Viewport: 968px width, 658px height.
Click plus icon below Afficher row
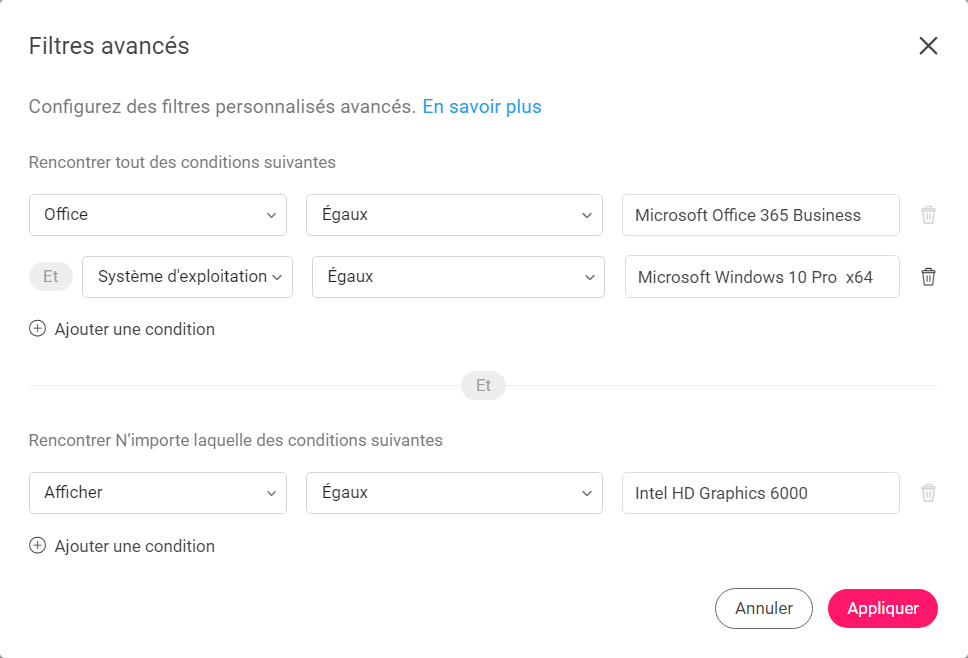click(38, 546)
